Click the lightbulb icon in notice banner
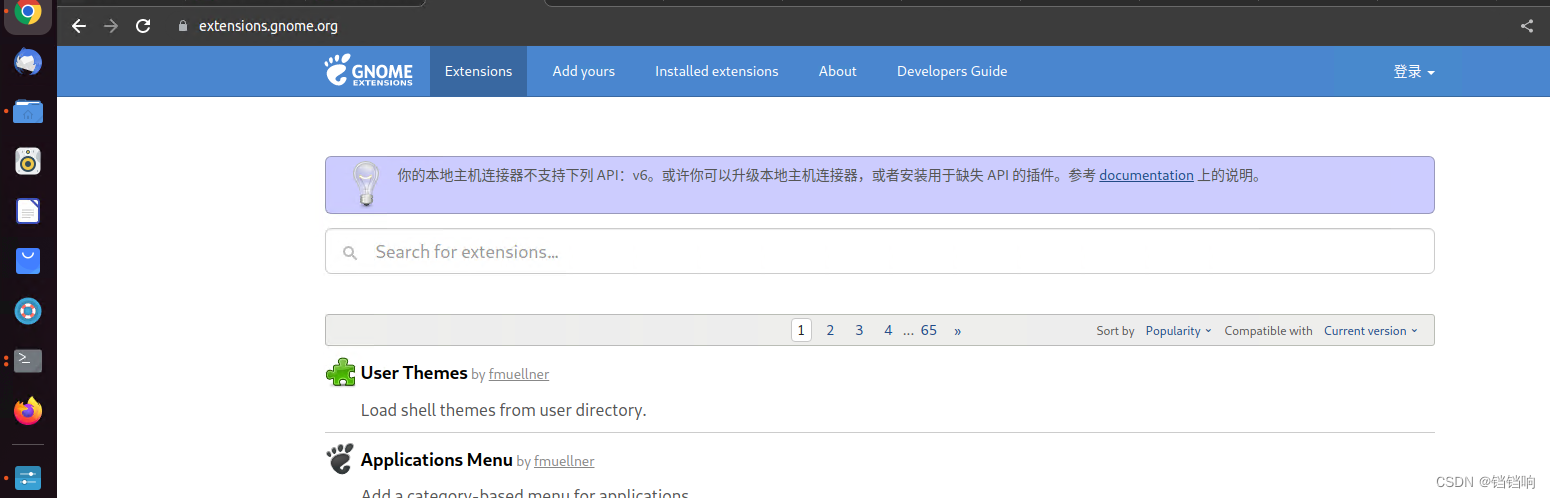 pyautogui.click(x=366, y=185)
